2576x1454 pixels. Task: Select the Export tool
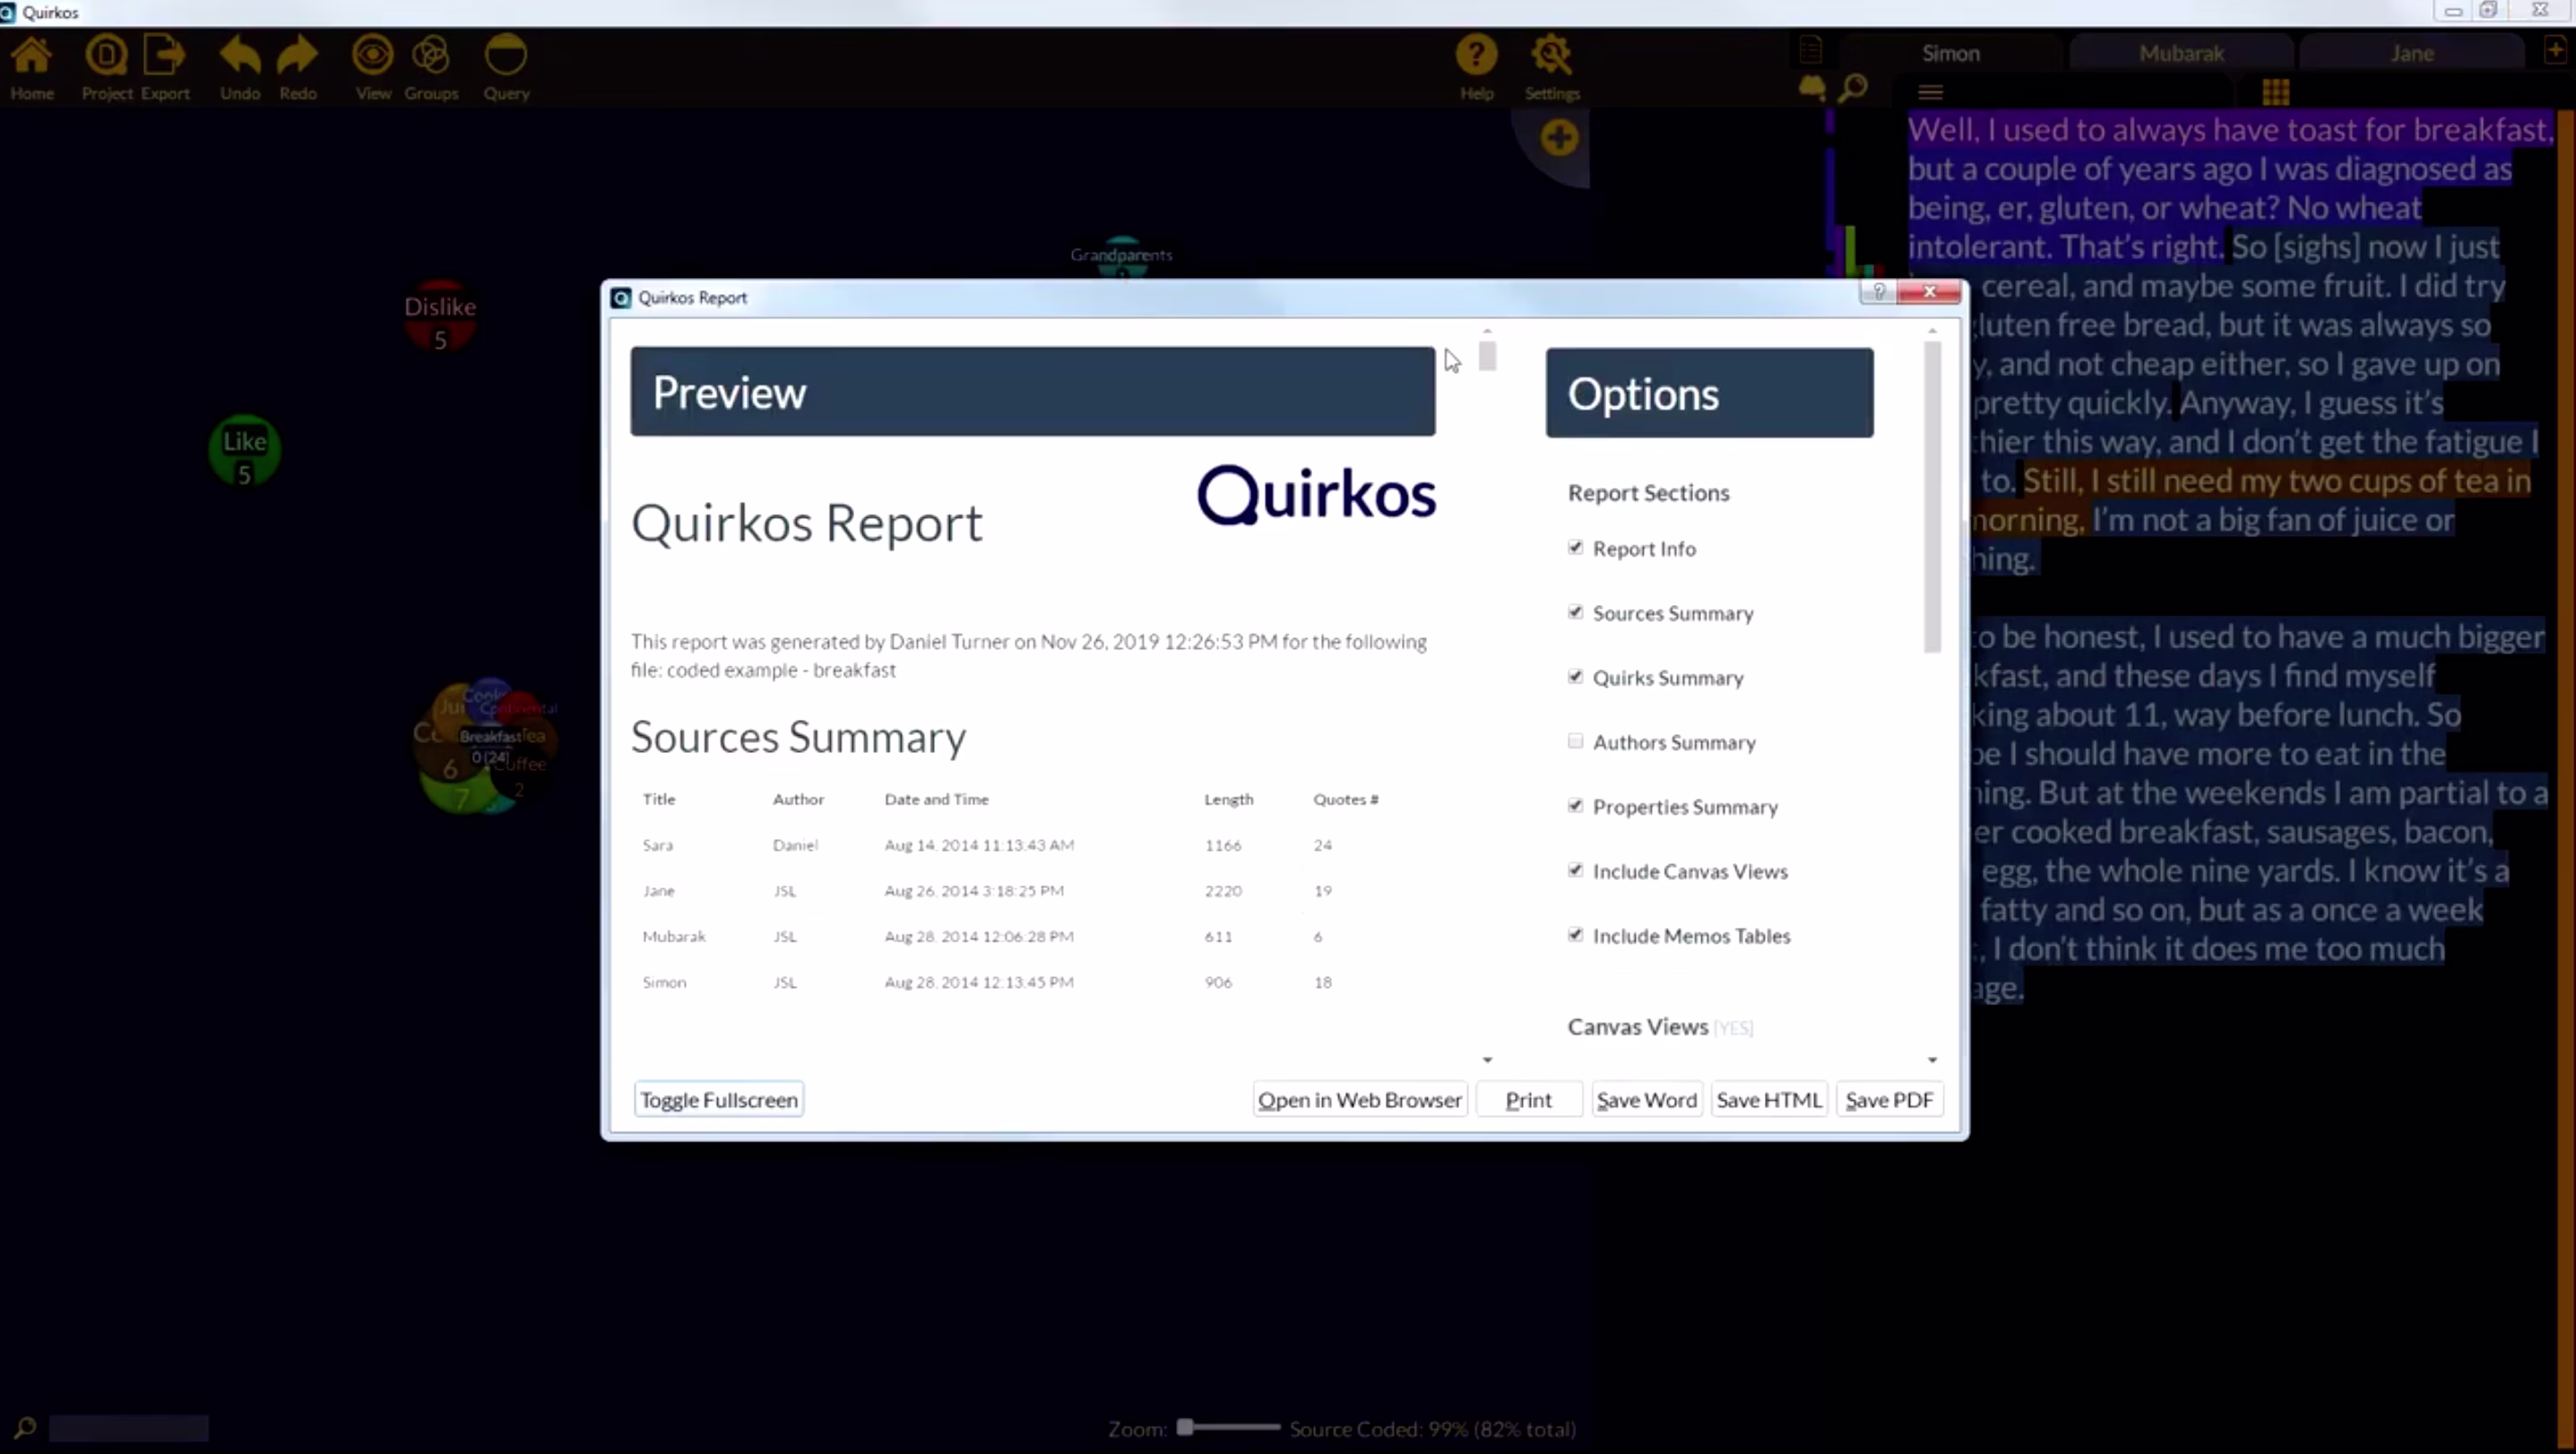[x=165, y=67]
